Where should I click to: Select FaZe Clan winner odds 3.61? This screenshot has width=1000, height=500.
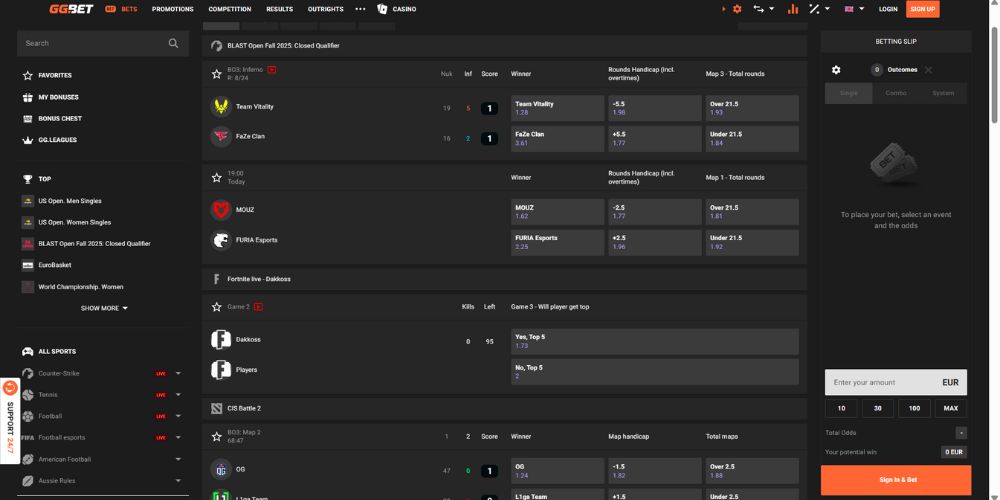coord(557,138)
